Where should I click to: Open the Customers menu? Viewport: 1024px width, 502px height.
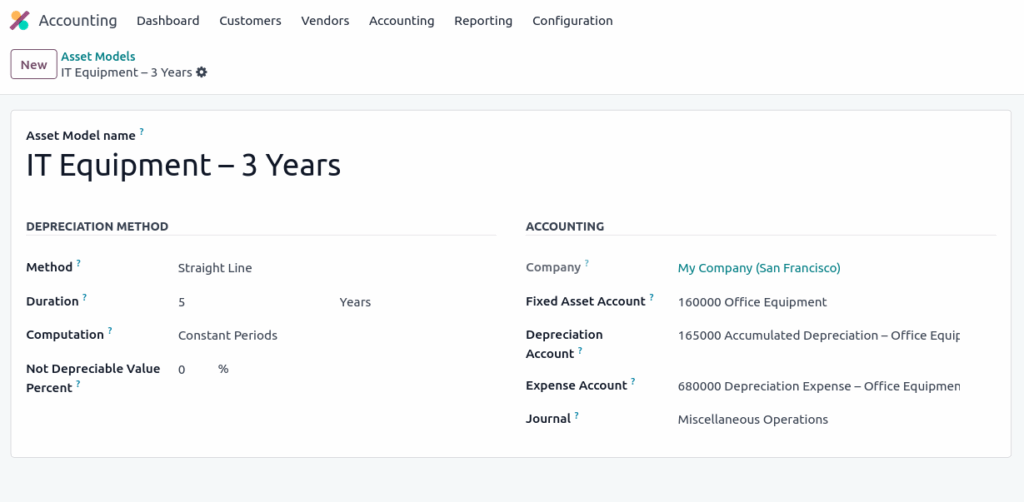250,21
